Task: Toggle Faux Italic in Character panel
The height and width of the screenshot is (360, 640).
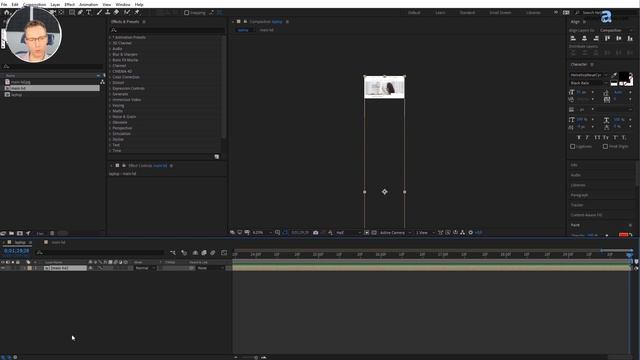Action: pyautogui.click(x=587, y=138)
